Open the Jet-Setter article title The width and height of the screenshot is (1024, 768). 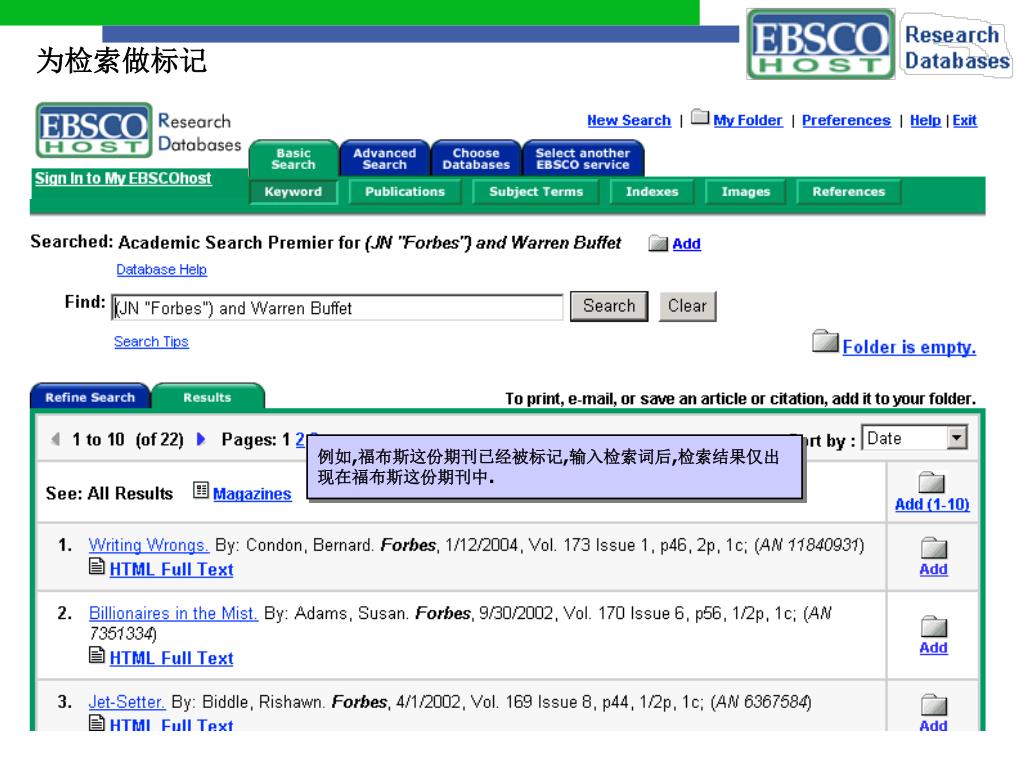pos(127,702)
